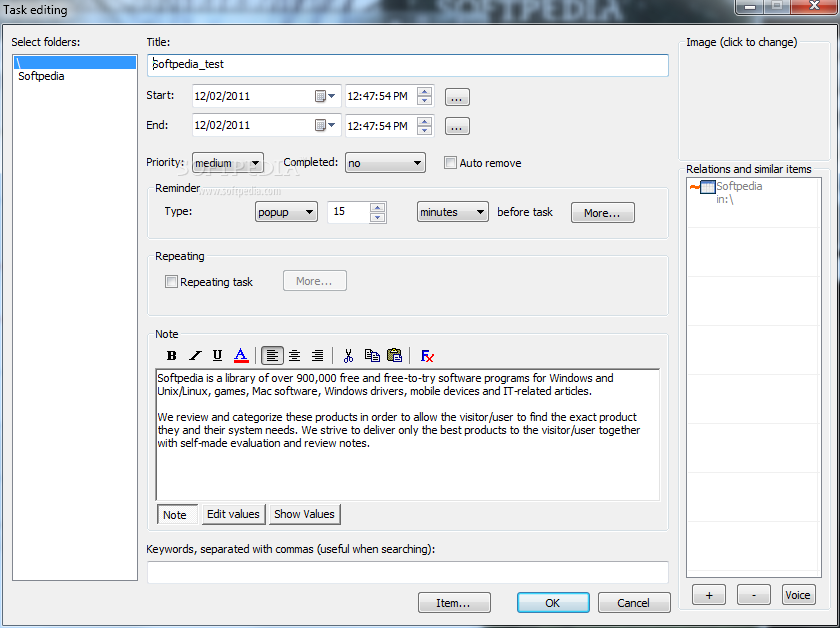The width and height of the screenshot is (840, 628).
Task: Add a relation with plus button
Action: pos(709,595)
